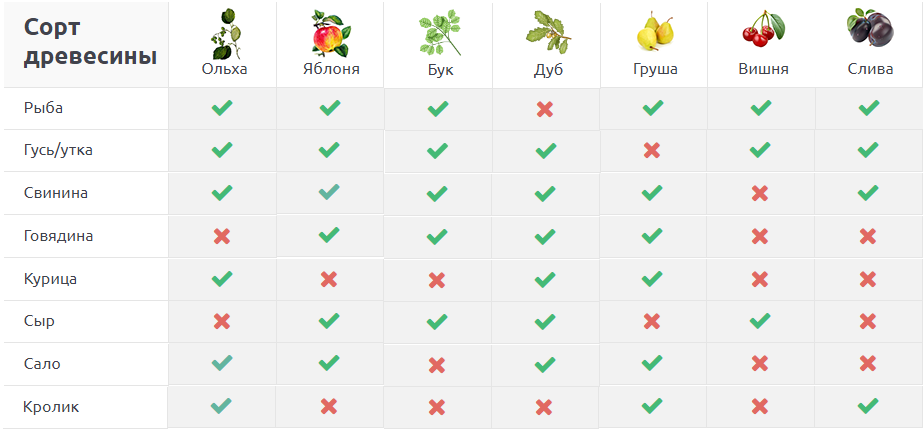The image size is (923, 429).
Task: Click the green check for Курица under Дуб
Action: 545,279
